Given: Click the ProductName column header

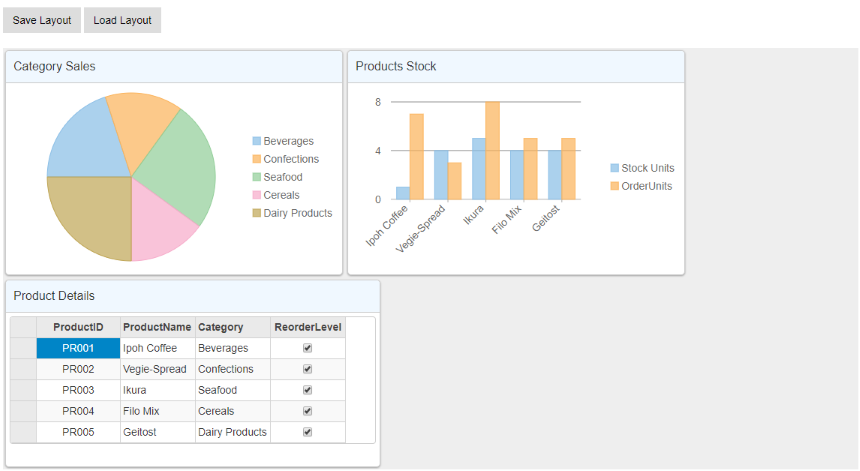Looking at the screenshot, I should (157, 327).
